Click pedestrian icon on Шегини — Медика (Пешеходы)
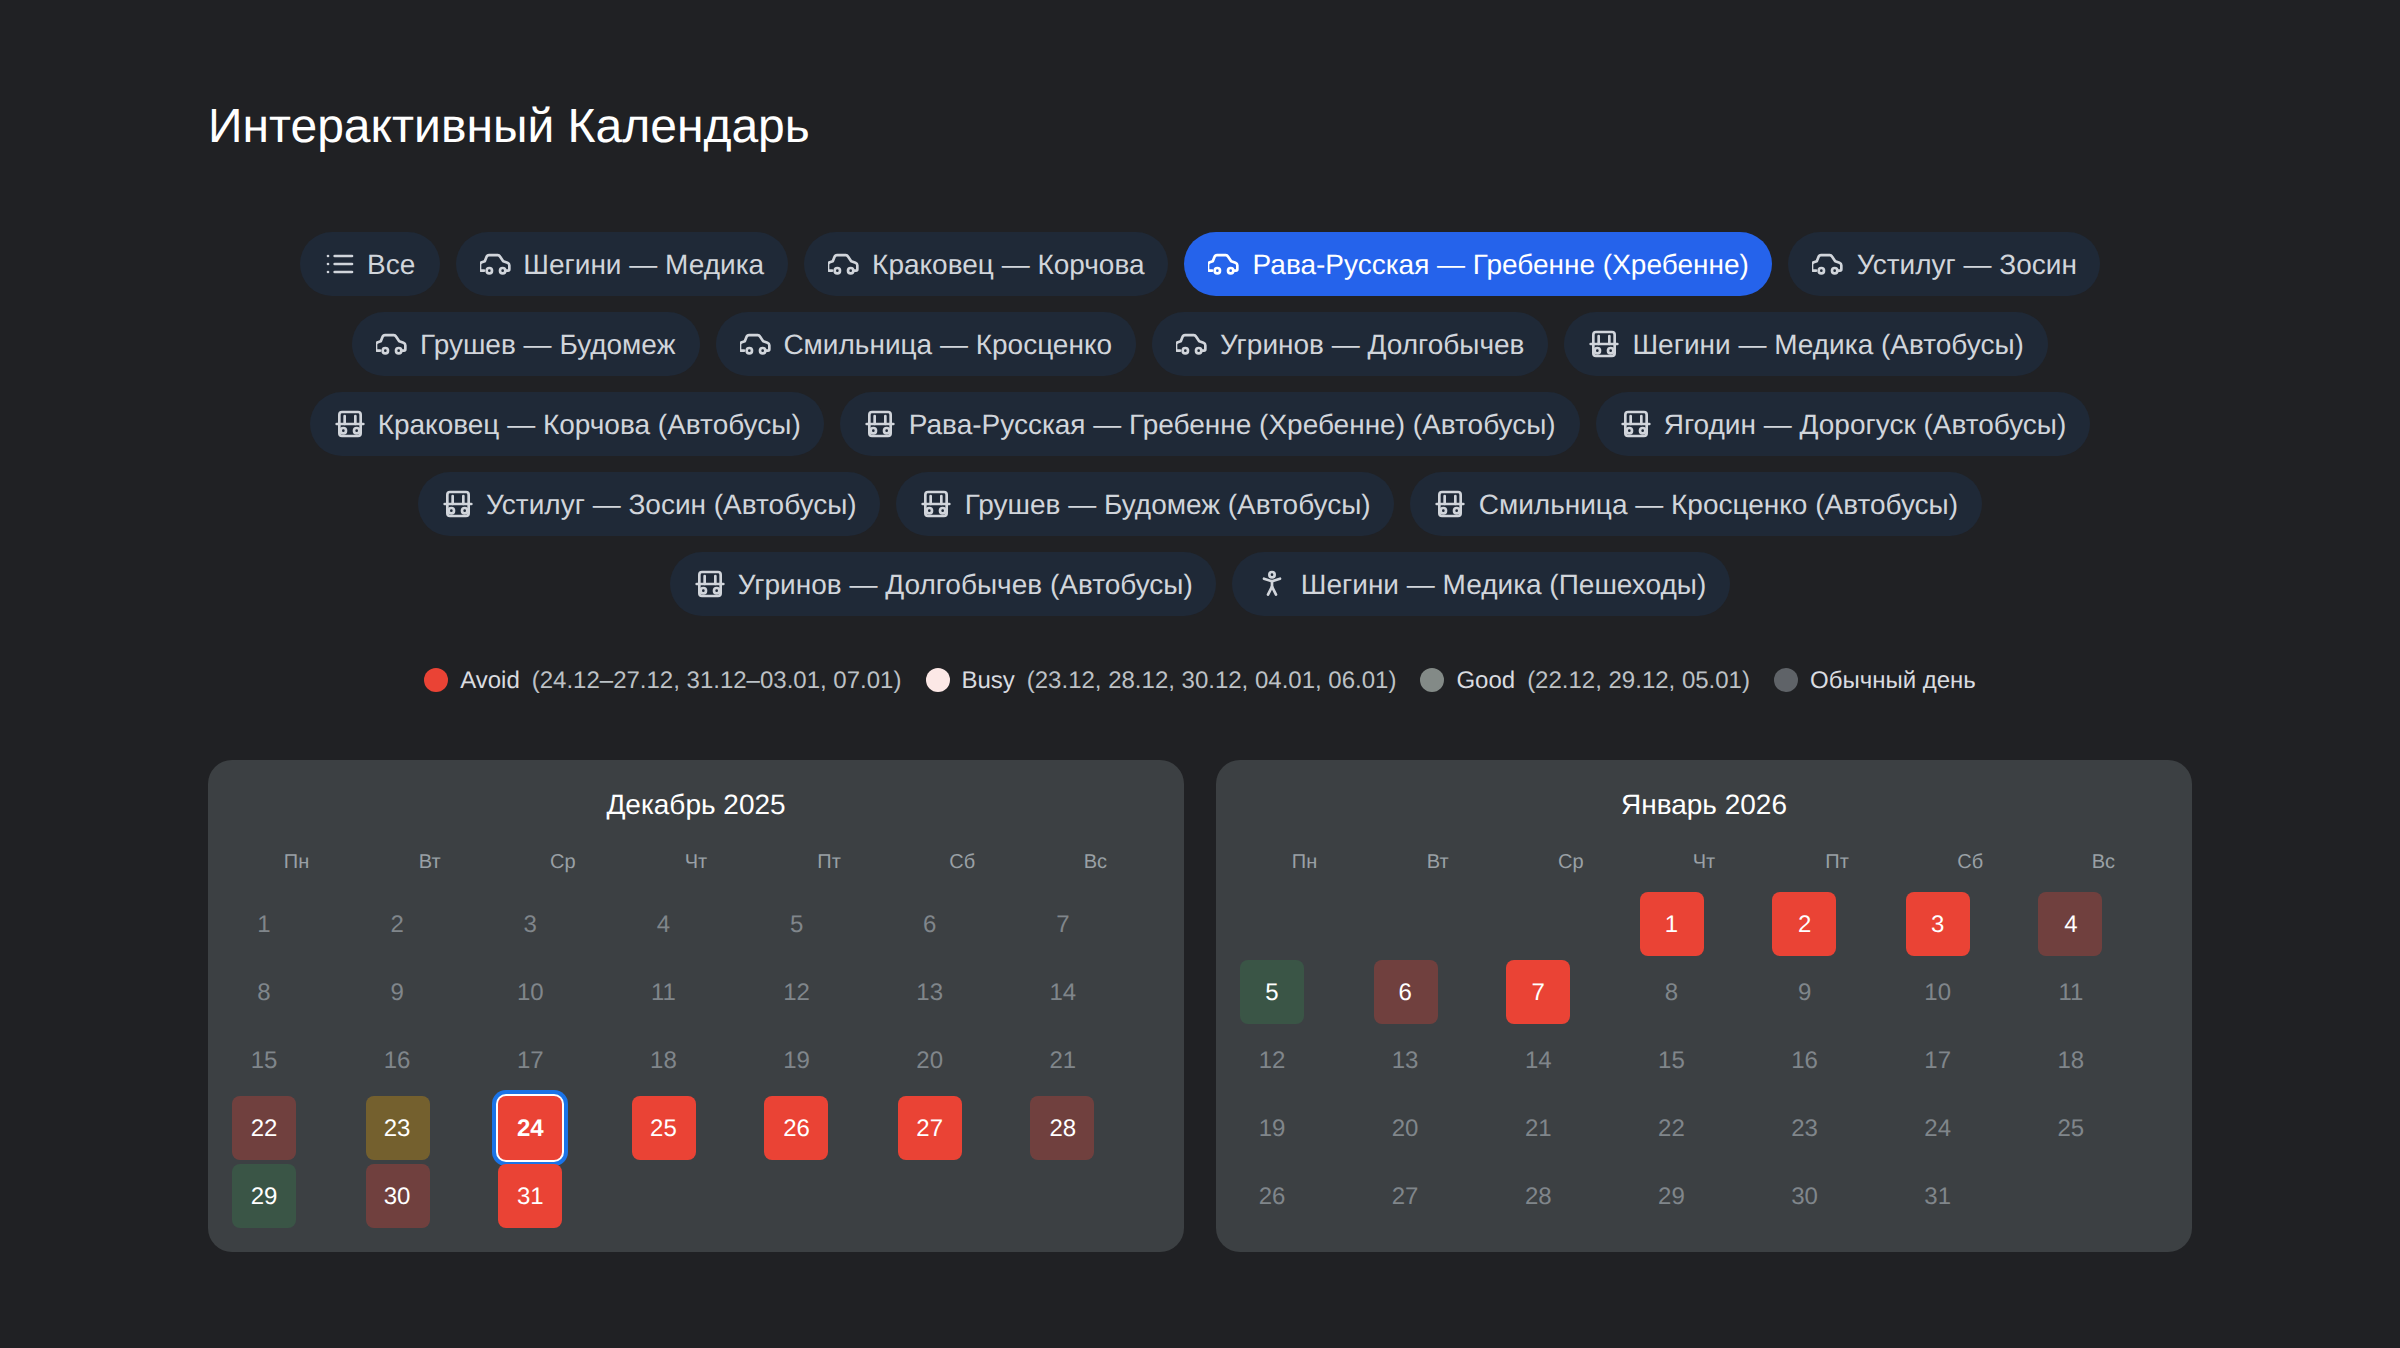The height and width of the screenshot is (1348, 2400). [x=1271, y=584]
